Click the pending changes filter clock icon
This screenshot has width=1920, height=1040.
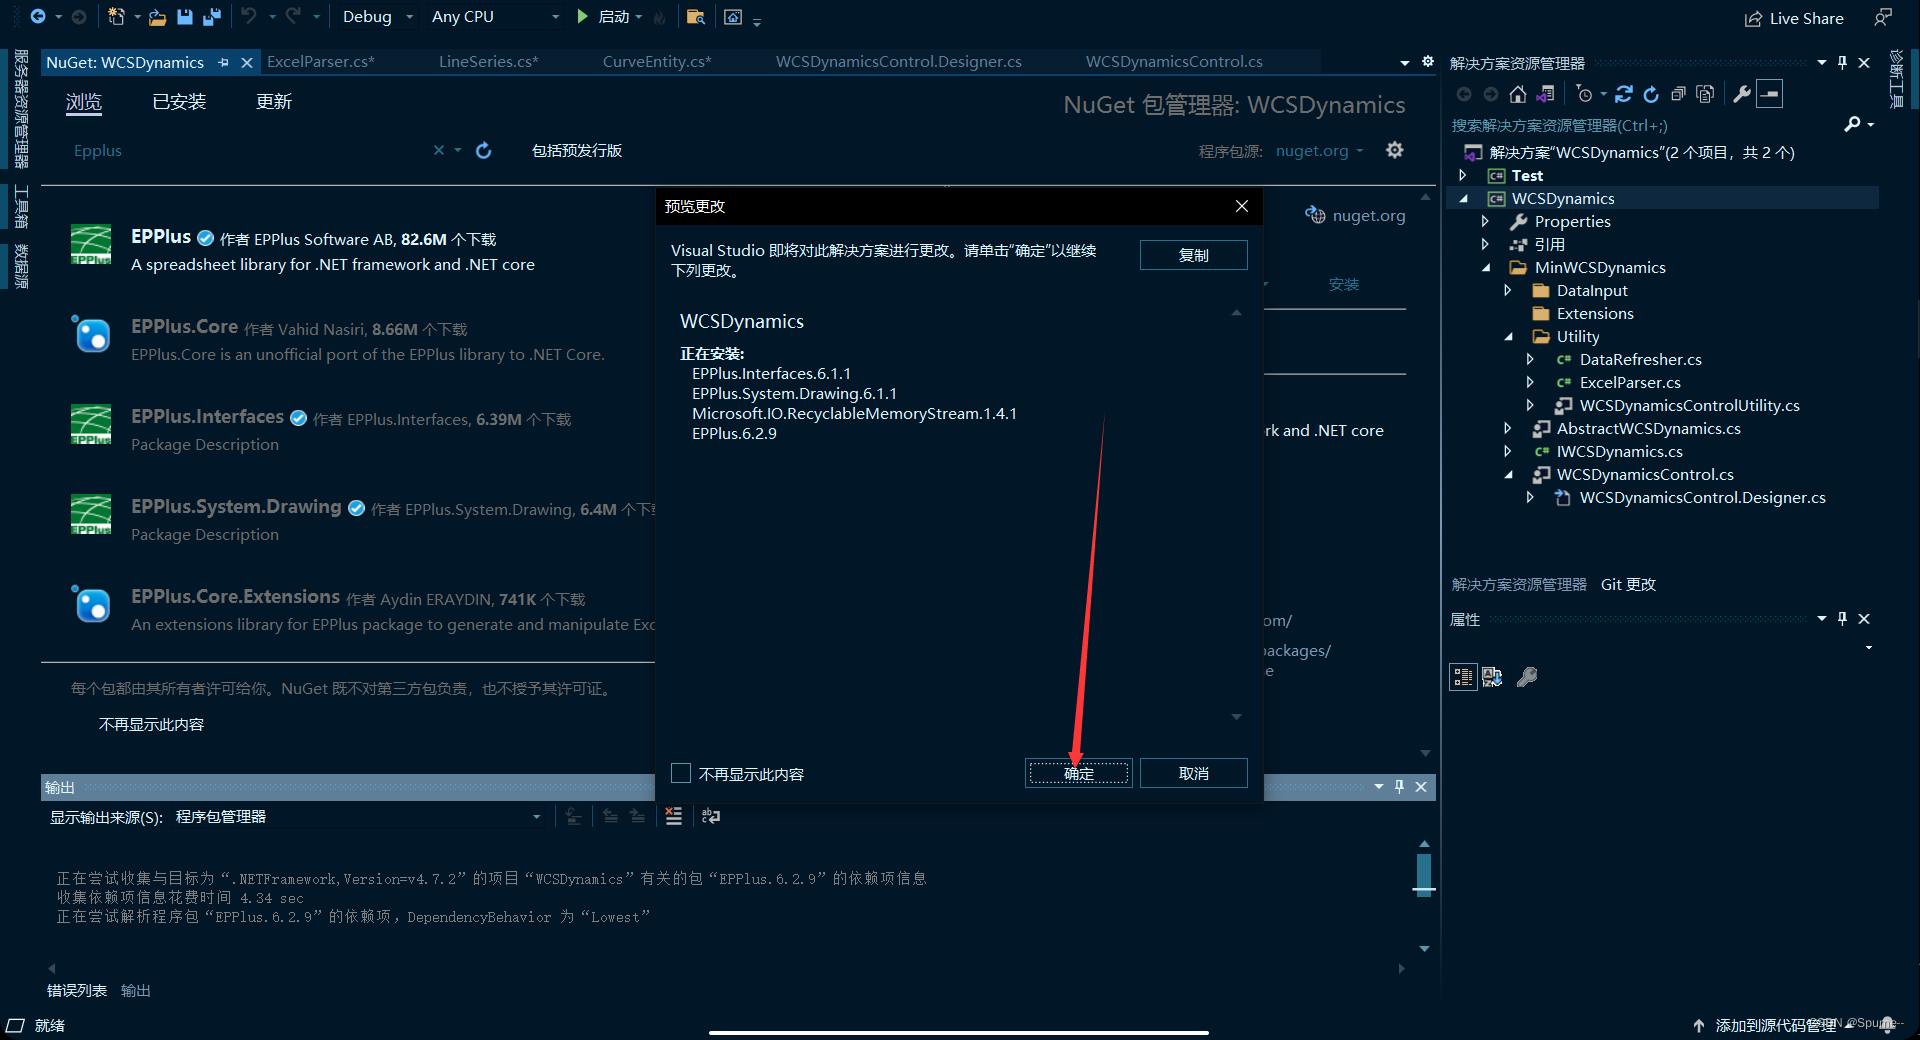[1584, 94]
